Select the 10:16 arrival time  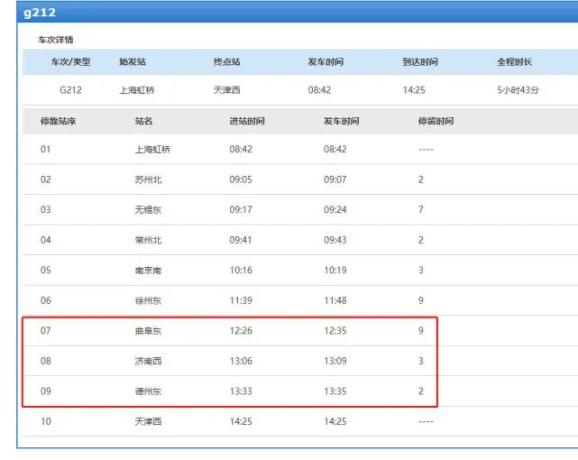[241, 270]
